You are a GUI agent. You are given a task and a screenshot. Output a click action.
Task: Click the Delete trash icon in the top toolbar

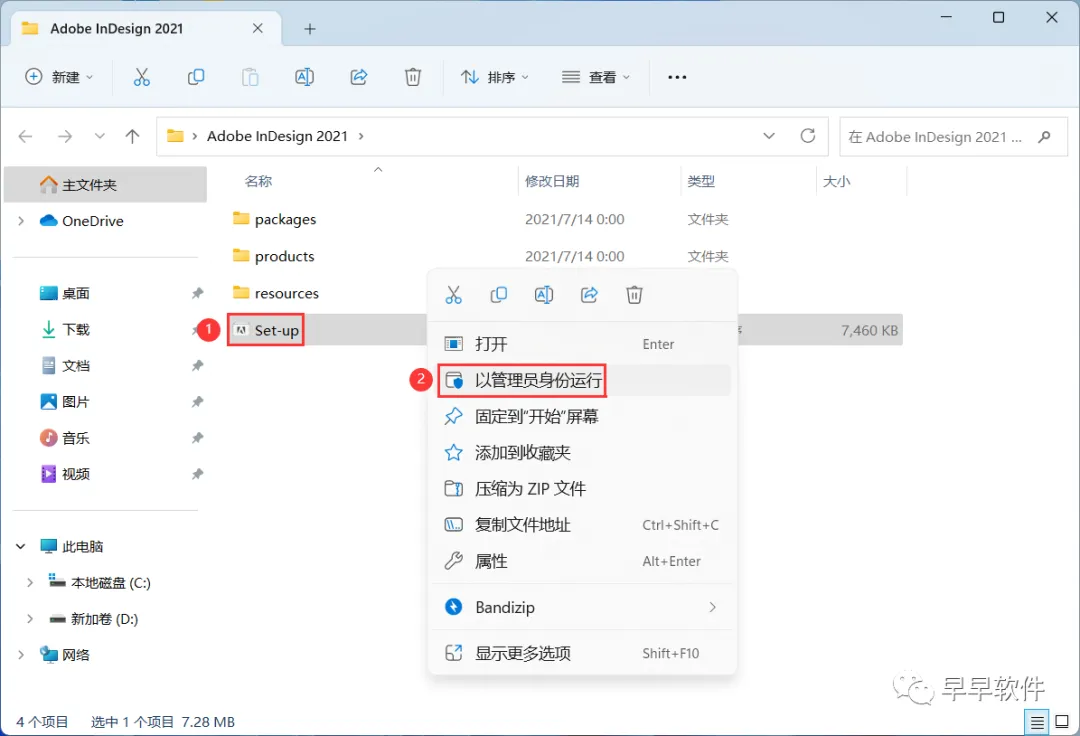point(413,77)
